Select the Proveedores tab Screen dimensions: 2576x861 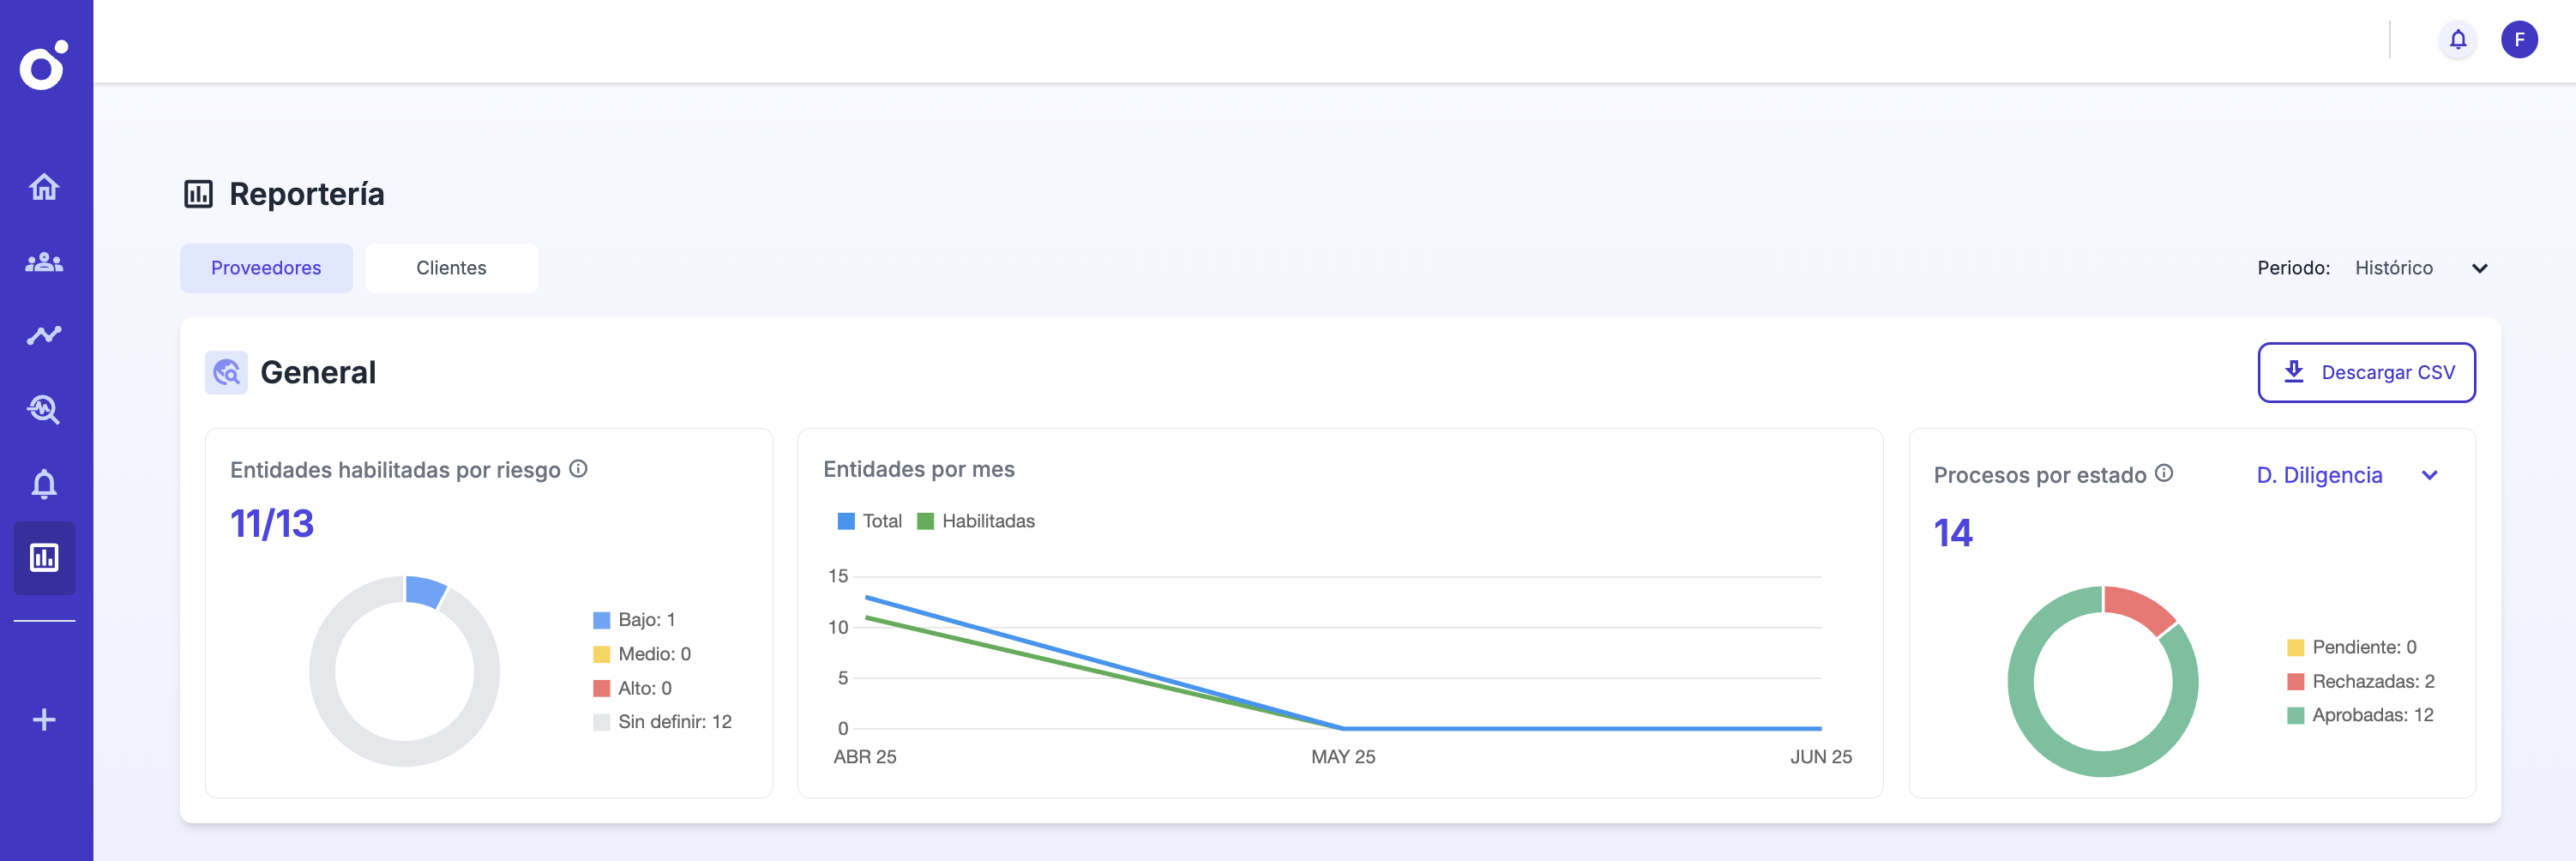pyautogui.click(x=266, y=268)
